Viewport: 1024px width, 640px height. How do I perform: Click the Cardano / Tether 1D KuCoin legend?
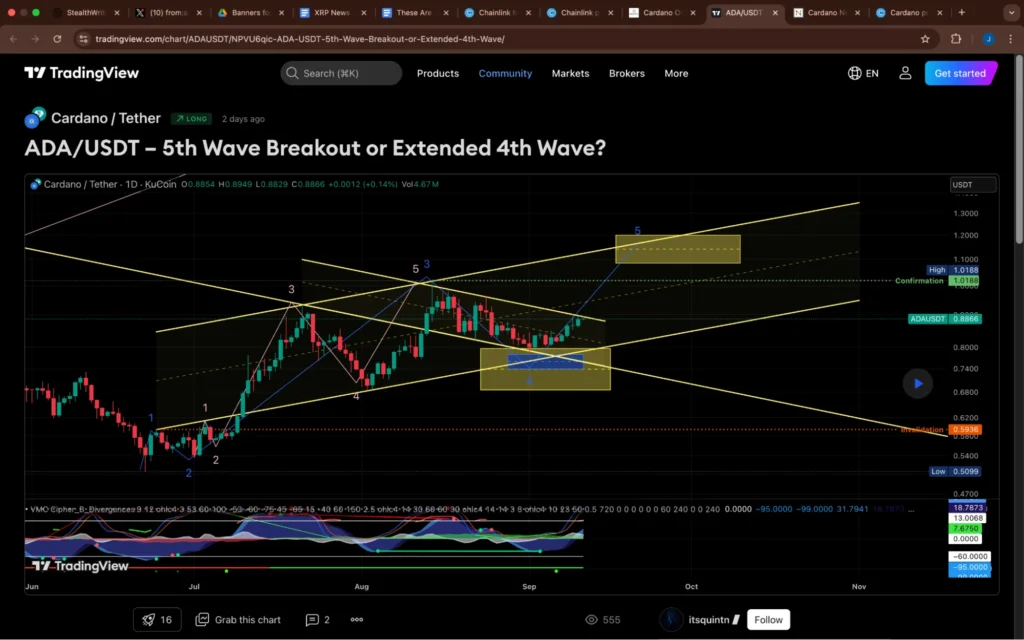pyautogui.click(x=110, y=184)
